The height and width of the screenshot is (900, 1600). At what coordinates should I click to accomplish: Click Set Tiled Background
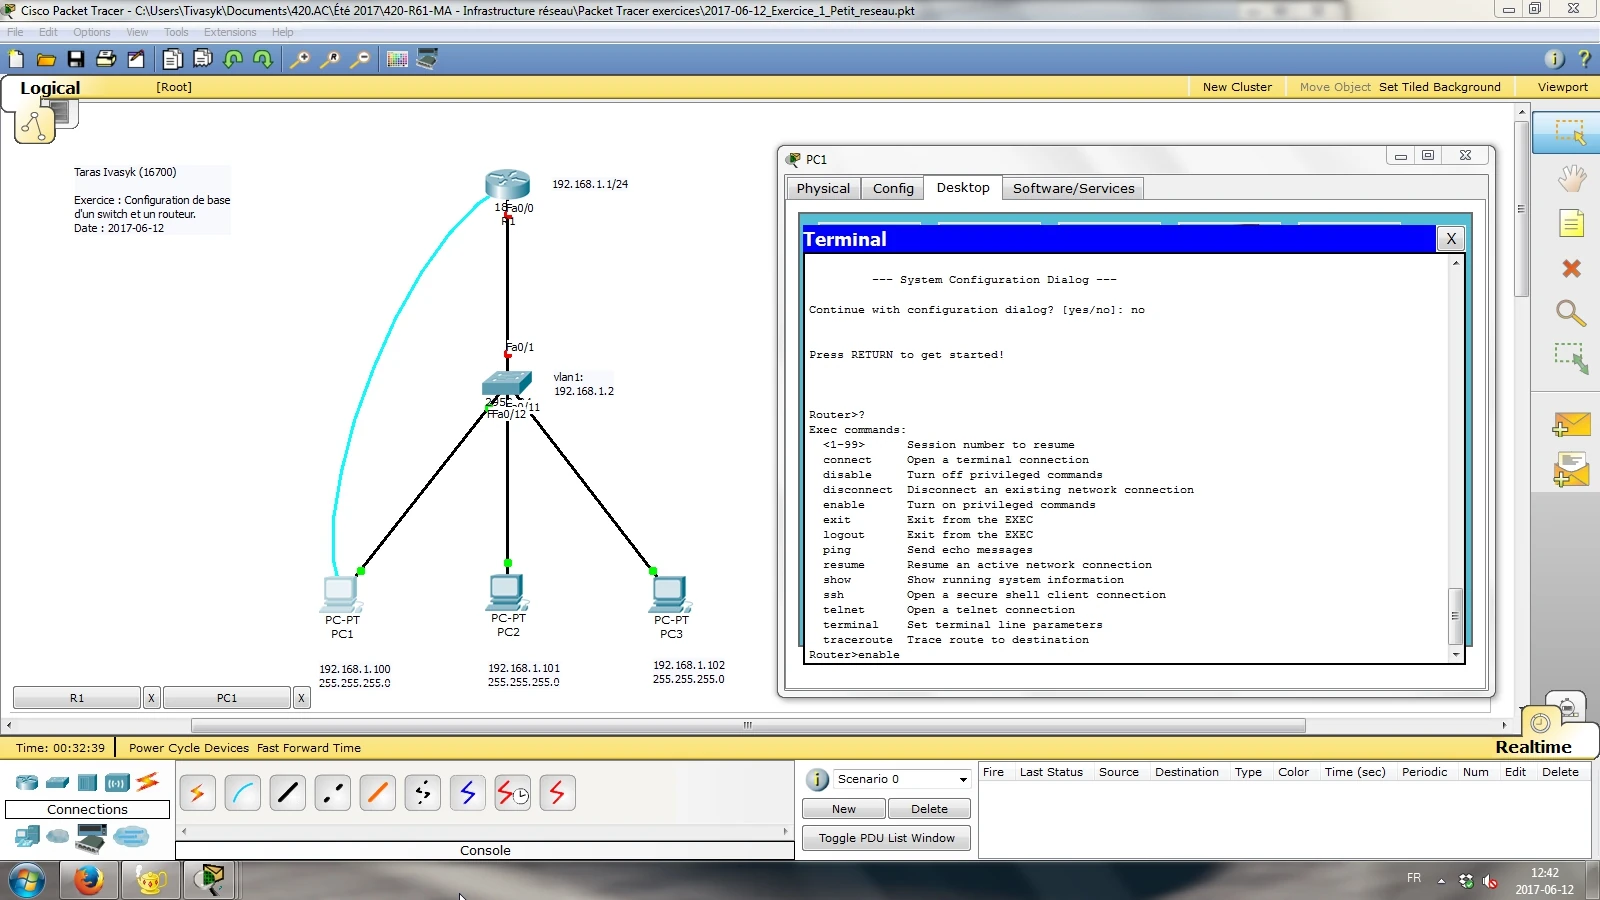pyautogui.click(x=1440, y=87)
